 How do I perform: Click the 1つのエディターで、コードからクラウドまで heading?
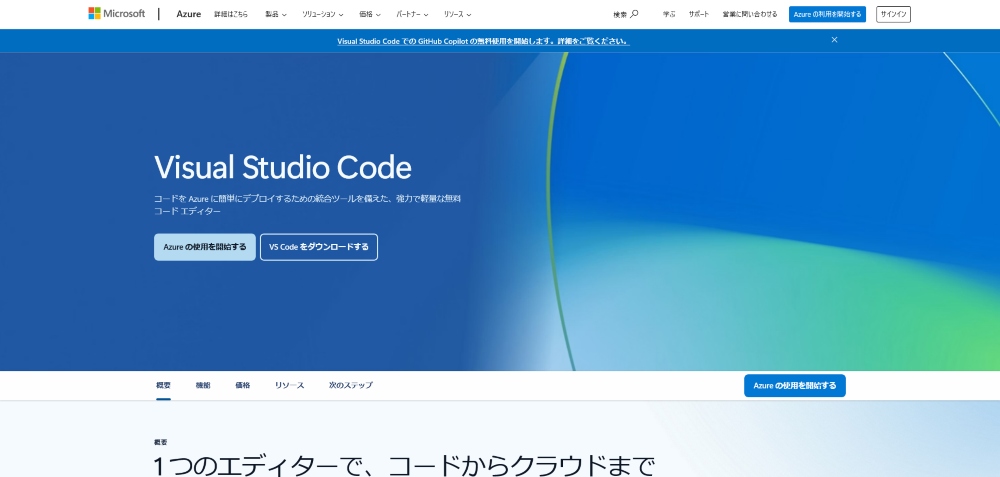coord(404,466)
